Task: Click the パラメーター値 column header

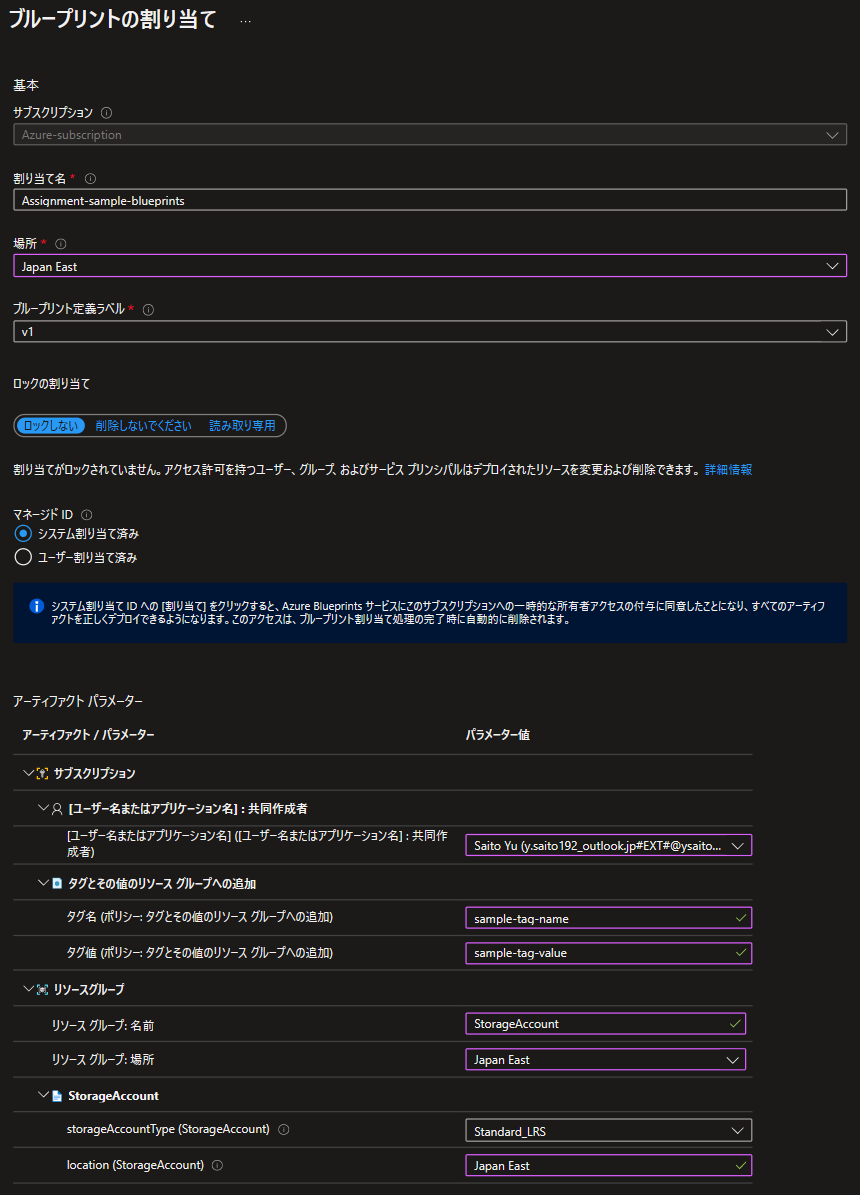Action: tap(498, 735)
